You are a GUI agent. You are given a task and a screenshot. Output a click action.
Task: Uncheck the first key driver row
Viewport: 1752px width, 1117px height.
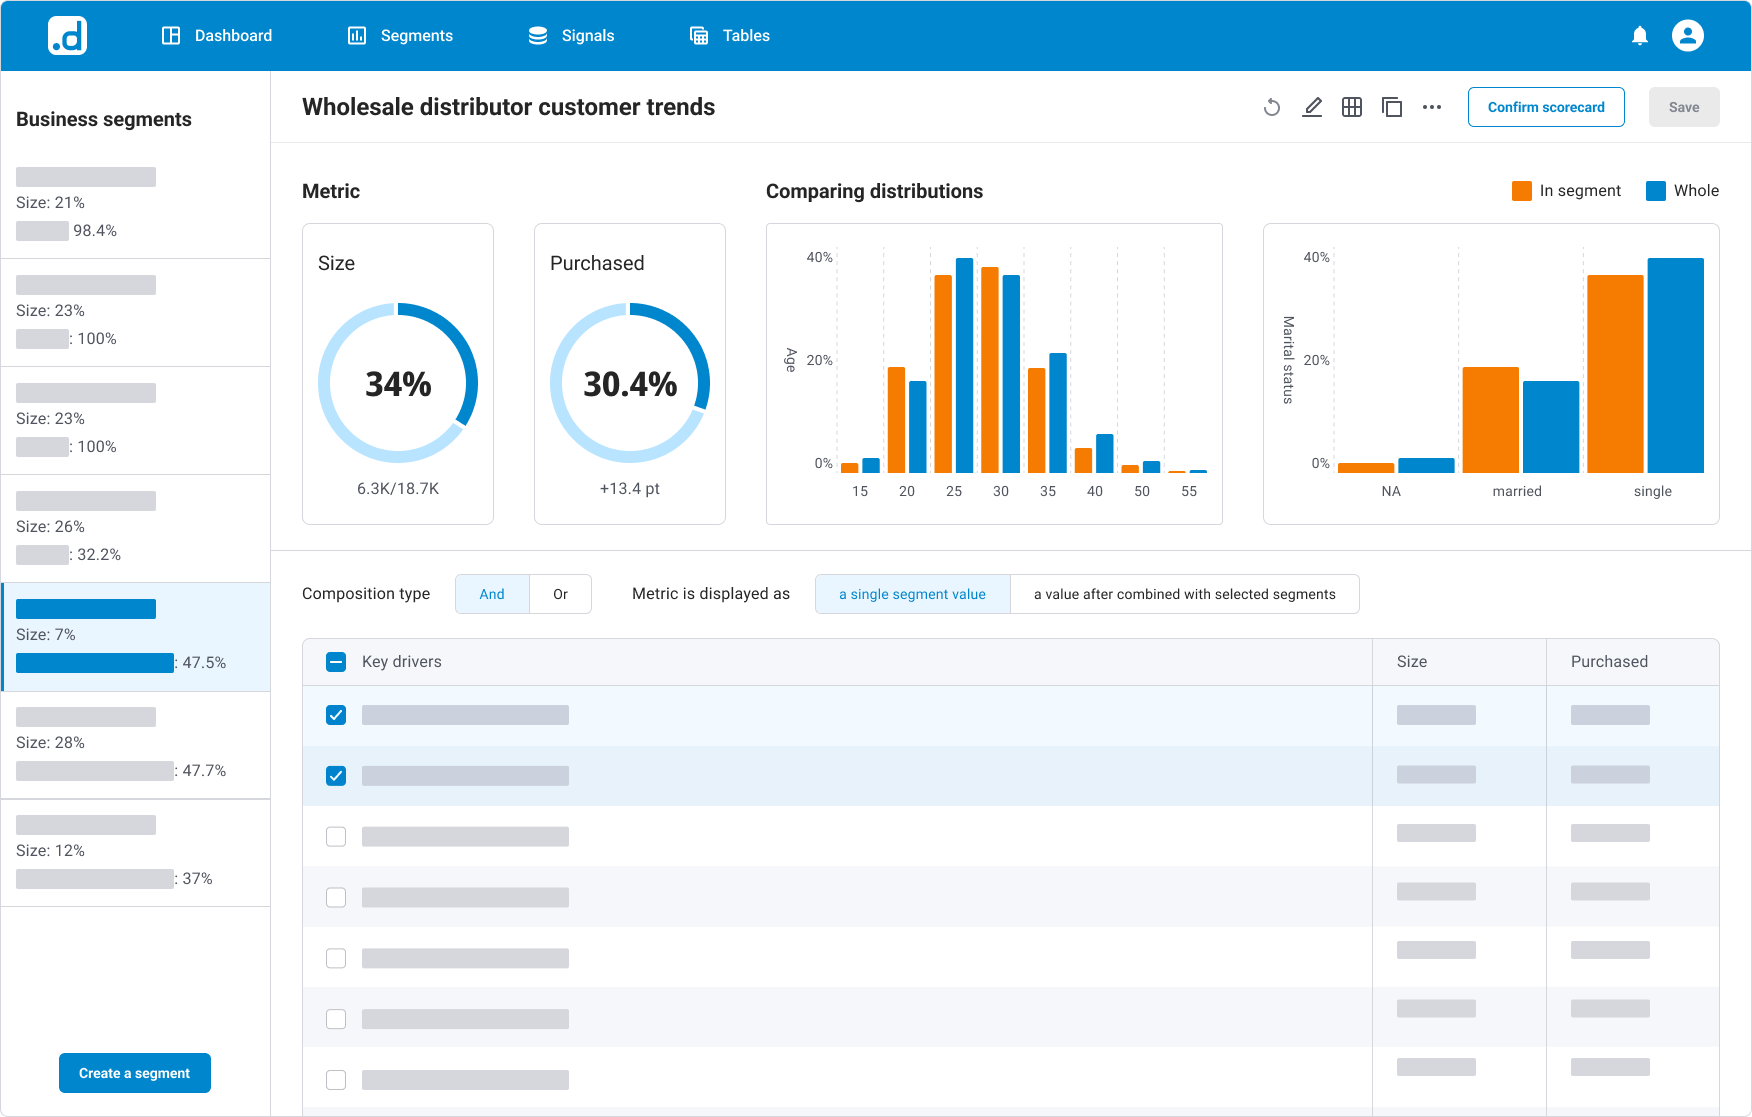(336, 715)
